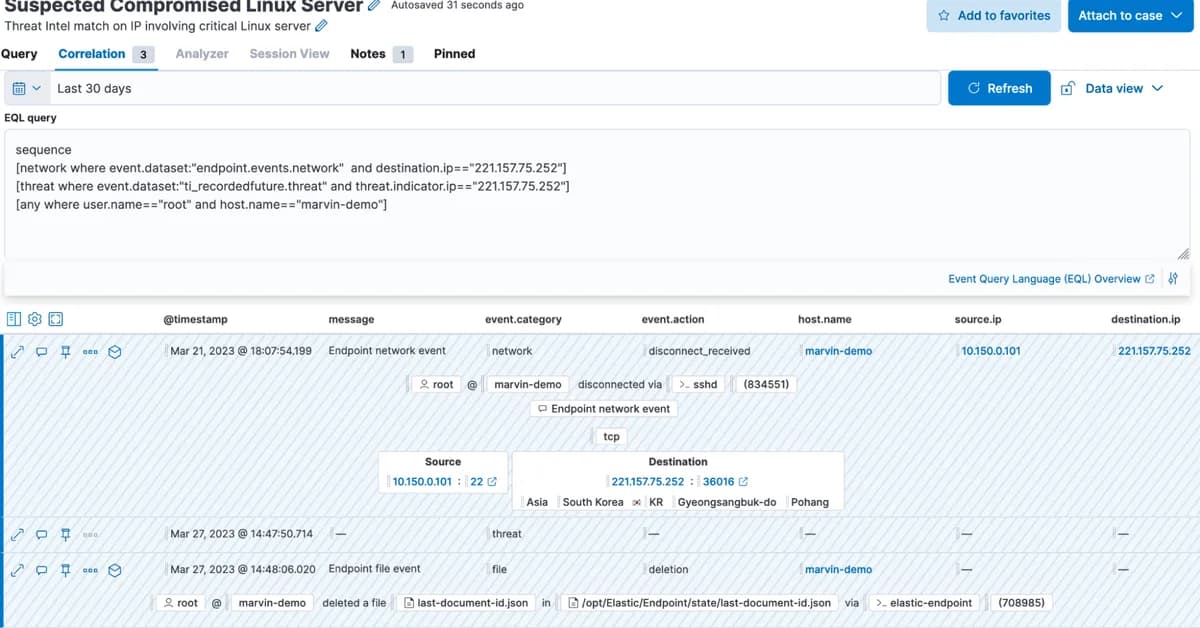Click marvin-demo host link in network row

coord(838,351)
